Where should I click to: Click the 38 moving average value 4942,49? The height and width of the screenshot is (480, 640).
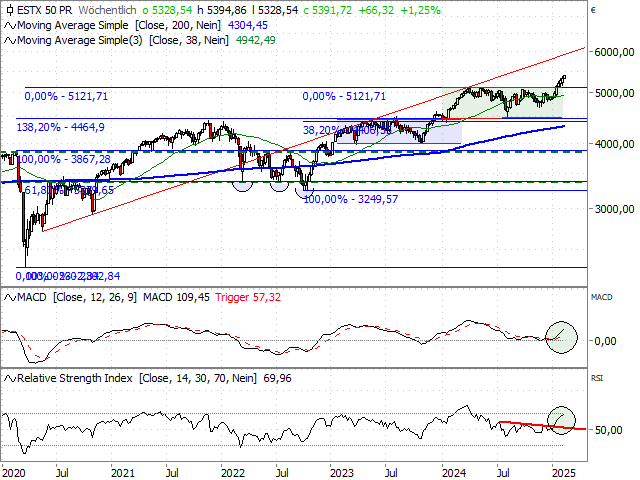[256, 40]
